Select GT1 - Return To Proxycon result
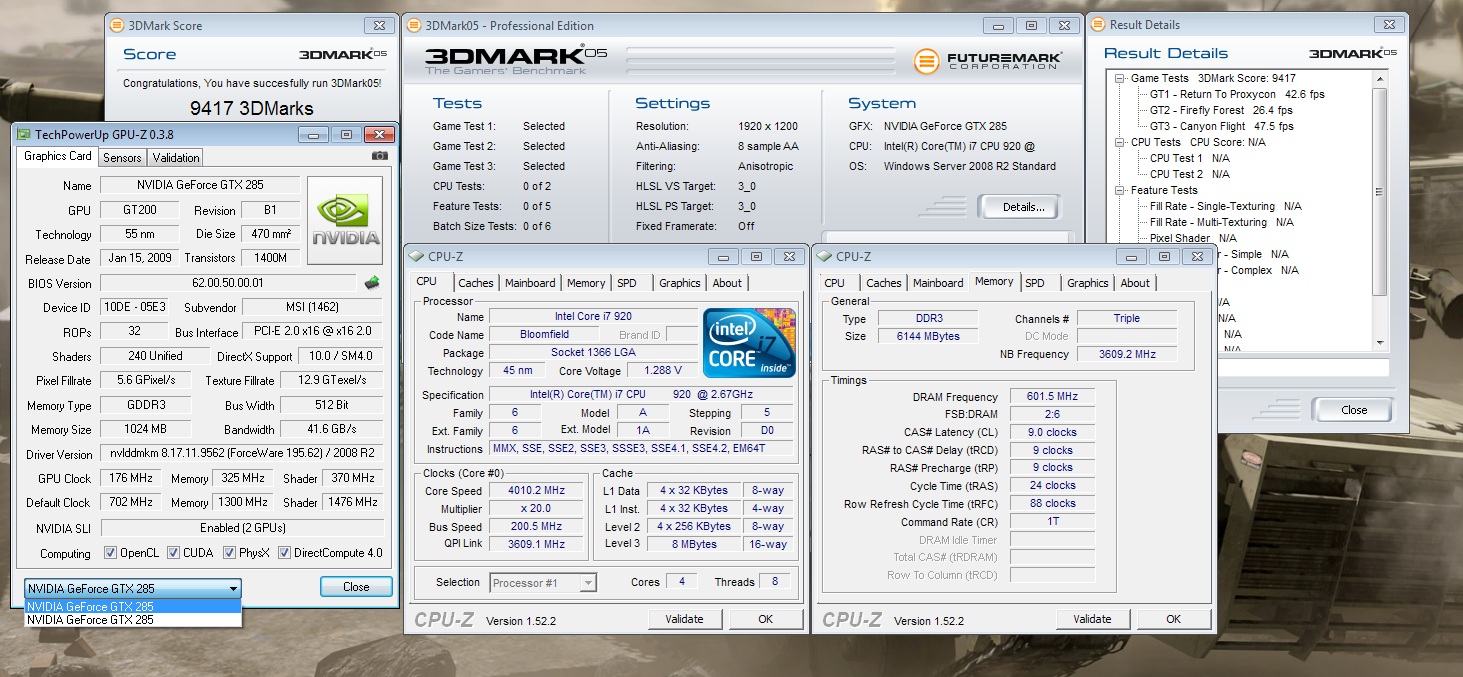The width and height of the screenshot is (1463, 677). pos(1237,94)
